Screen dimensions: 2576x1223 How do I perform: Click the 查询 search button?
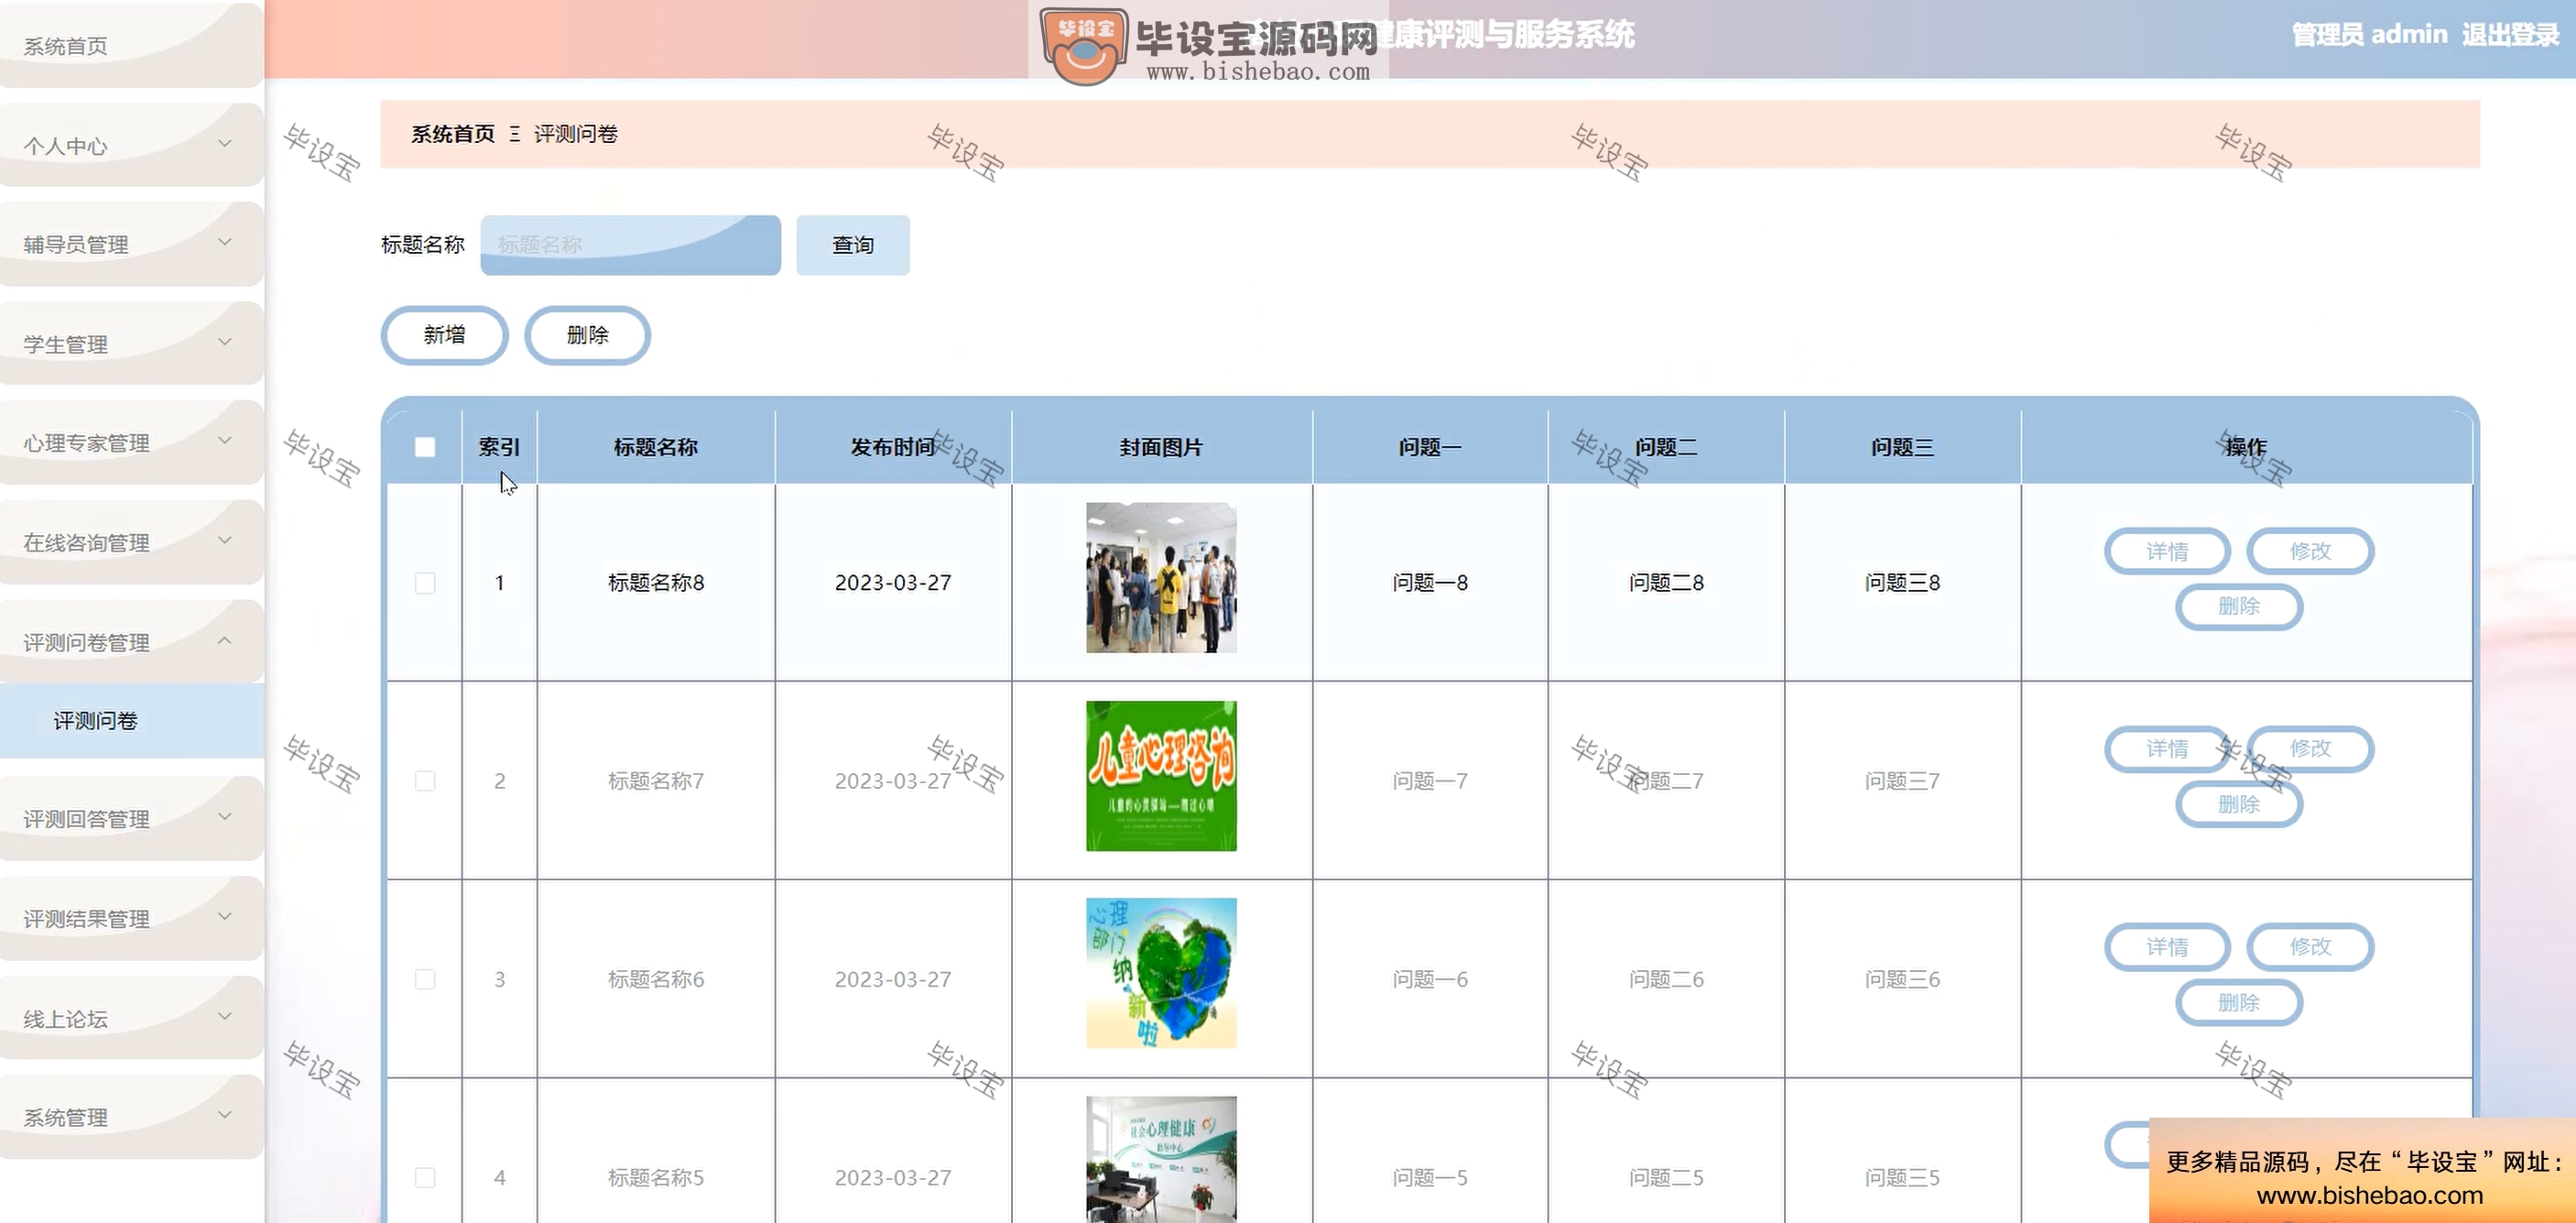[853, 245]
